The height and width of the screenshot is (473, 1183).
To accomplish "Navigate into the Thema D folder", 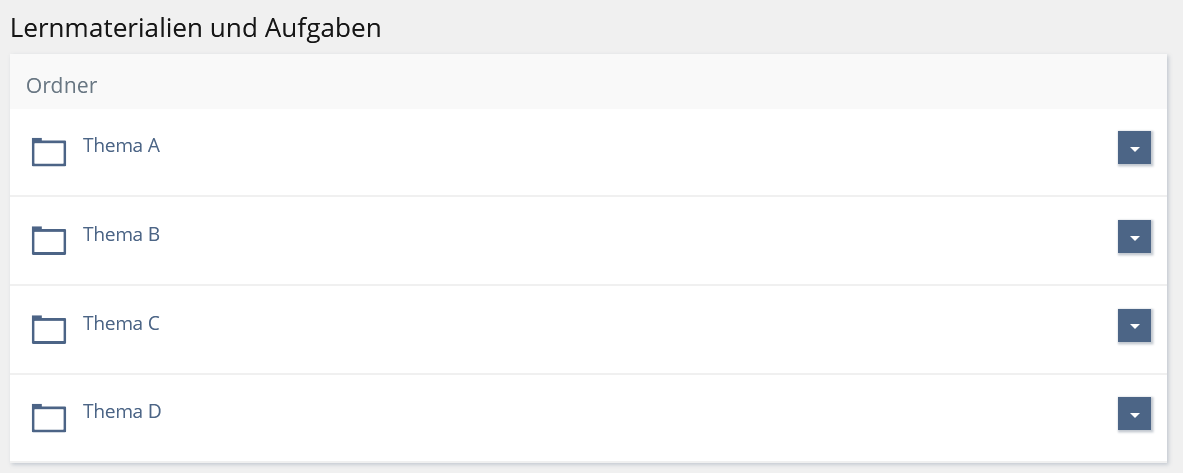I will [121, 412].
